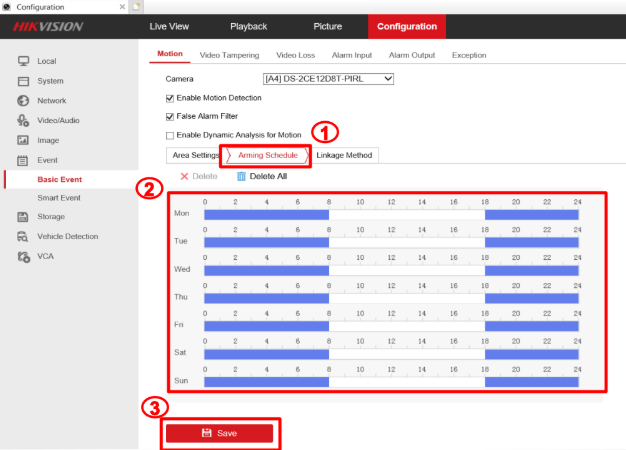626x450 pixels.
Task: Click the Vehicle Detection icon
Action: [x=23, y=237]
